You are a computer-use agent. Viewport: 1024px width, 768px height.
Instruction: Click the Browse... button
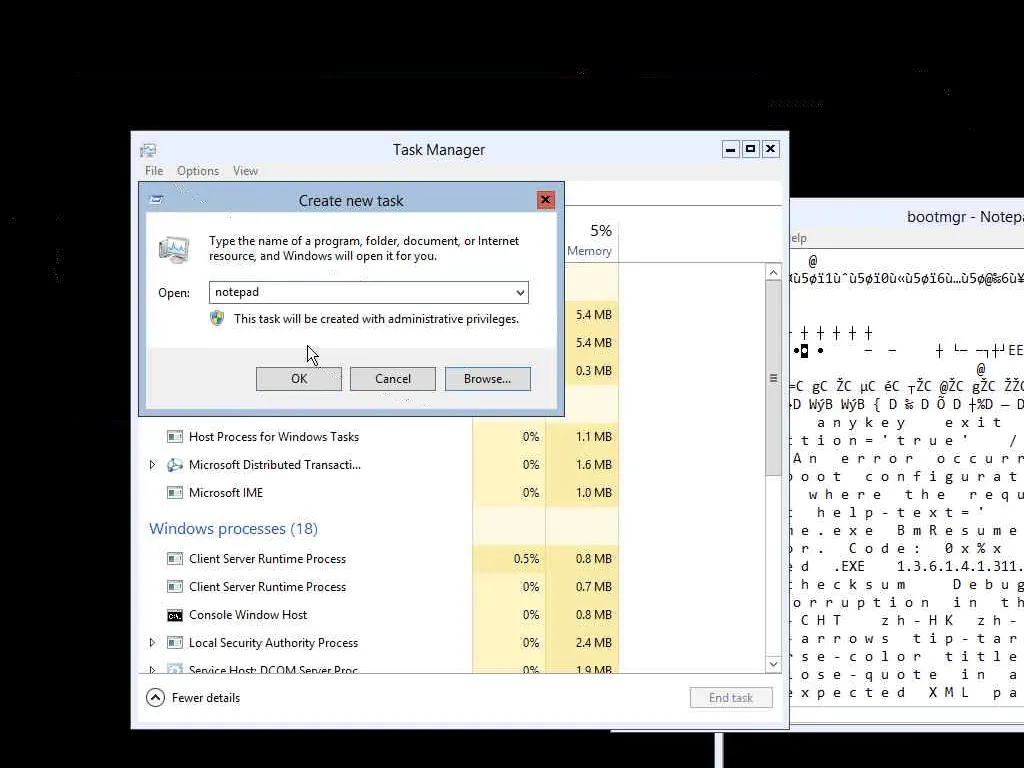488,379
